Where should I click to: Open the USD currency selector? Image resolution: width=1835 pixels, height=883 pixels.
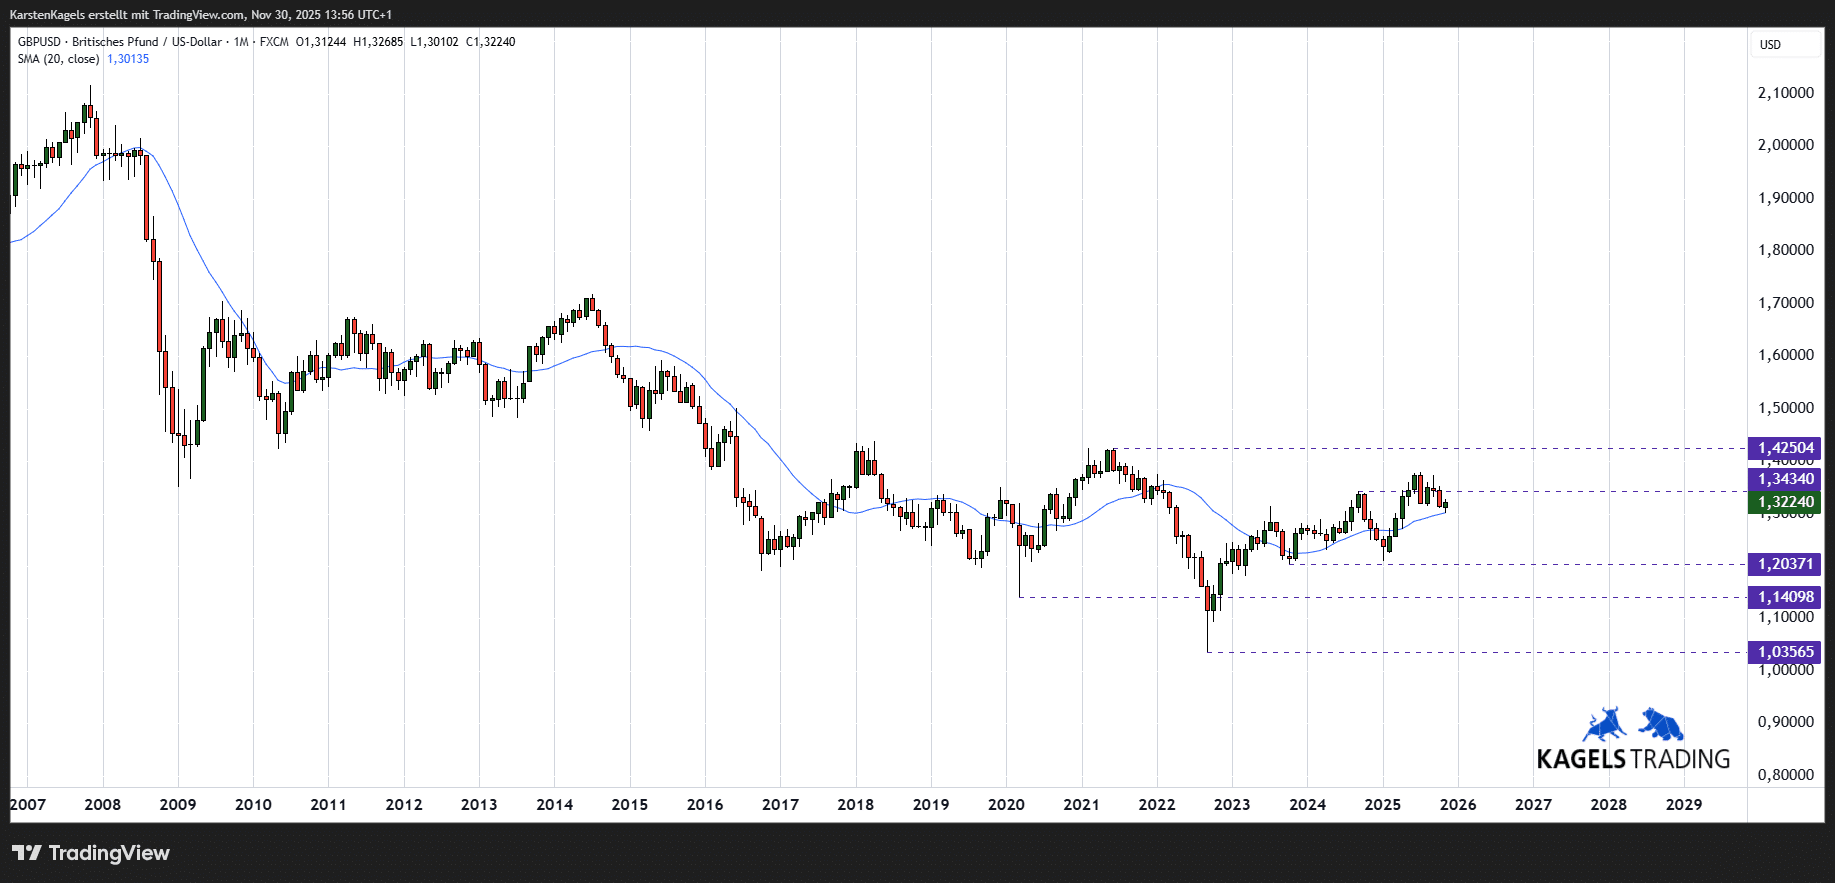(x=1771, y=45)
